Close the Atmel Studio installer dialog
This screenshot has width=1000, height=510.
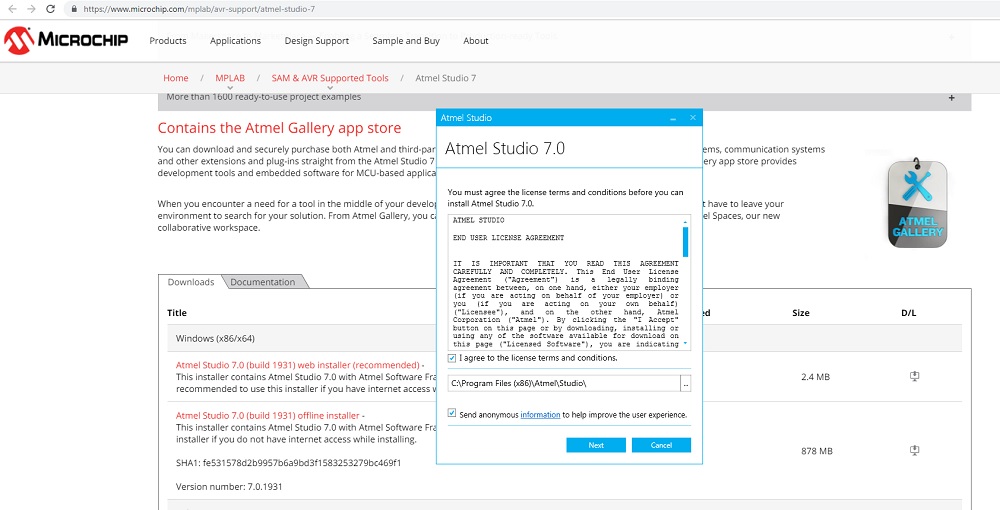click(693, 118)
